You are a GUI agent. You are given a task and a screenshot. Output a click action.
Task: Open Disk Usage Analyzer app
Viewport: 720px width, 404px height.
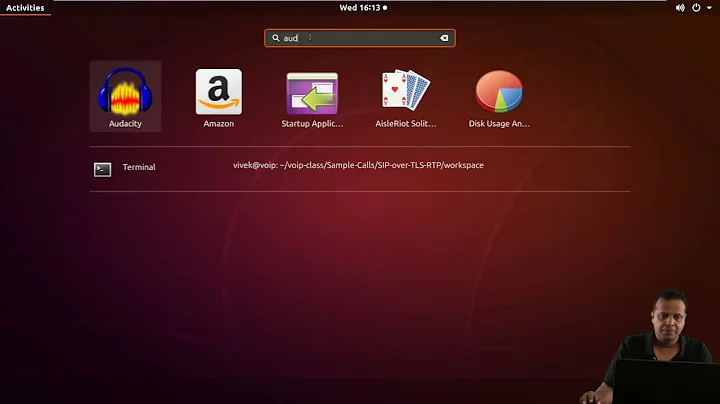(x=499, y=91)
